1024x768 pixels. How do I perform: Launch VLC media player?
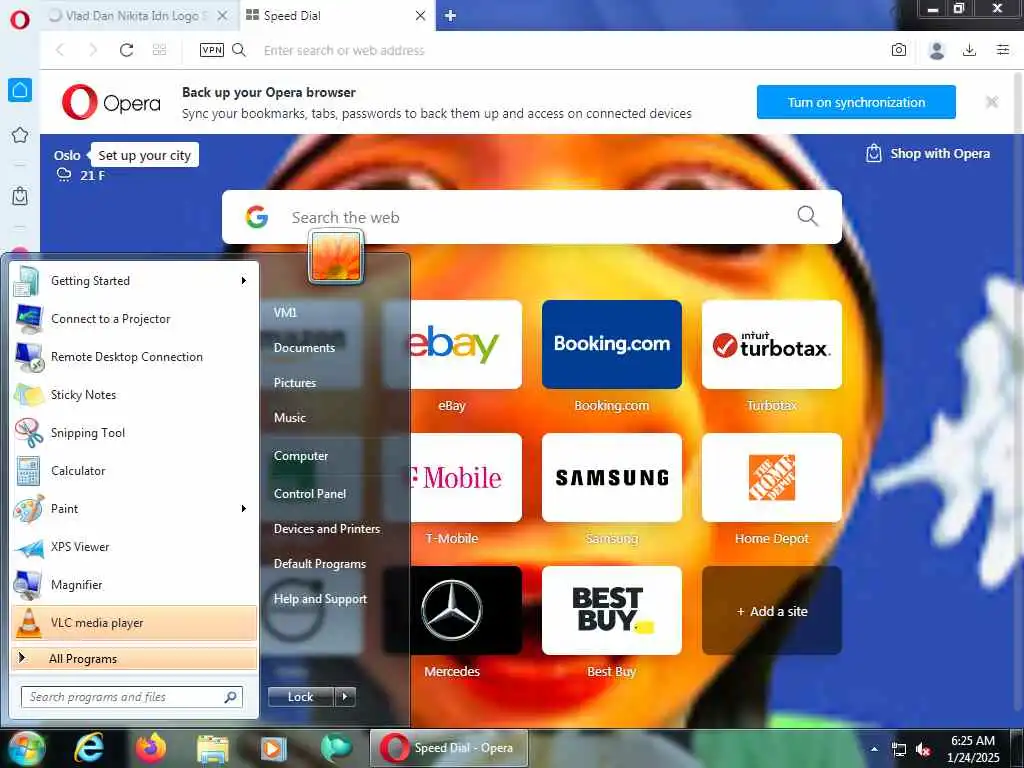coord(134,623)
